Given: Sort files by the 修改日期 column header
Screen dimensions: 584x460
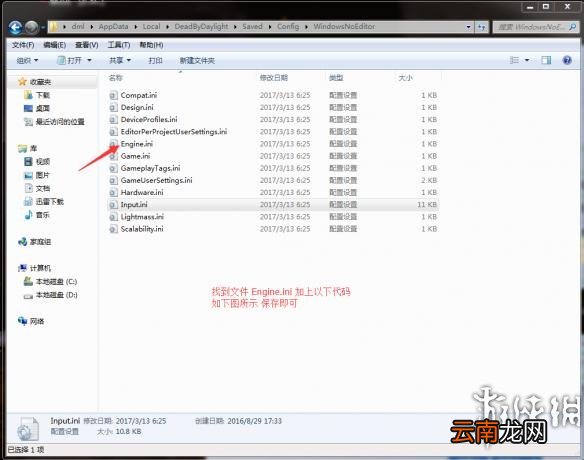Looking at the screenshot, I should pyautogui.click(x=274, y=78).
